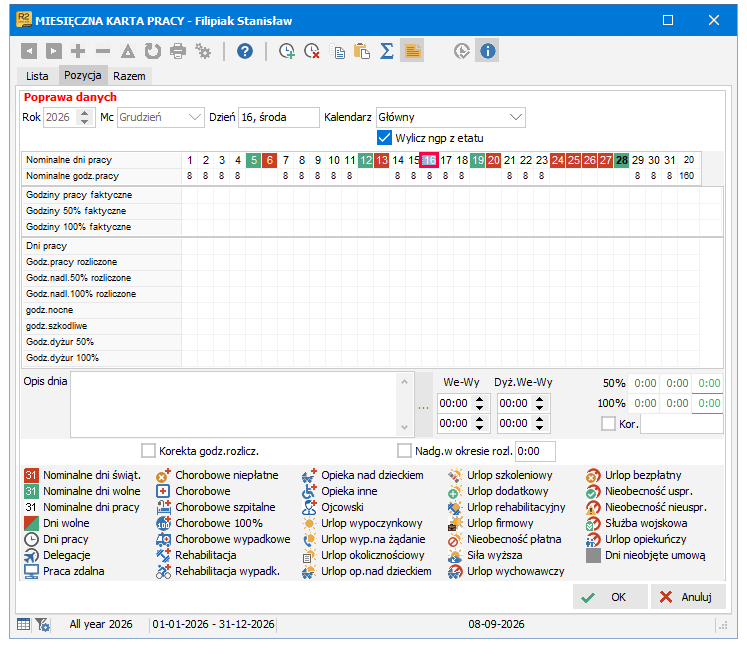Tick the Kor. checkbox
Screen dimensions: 747x657
coord(608,424)
